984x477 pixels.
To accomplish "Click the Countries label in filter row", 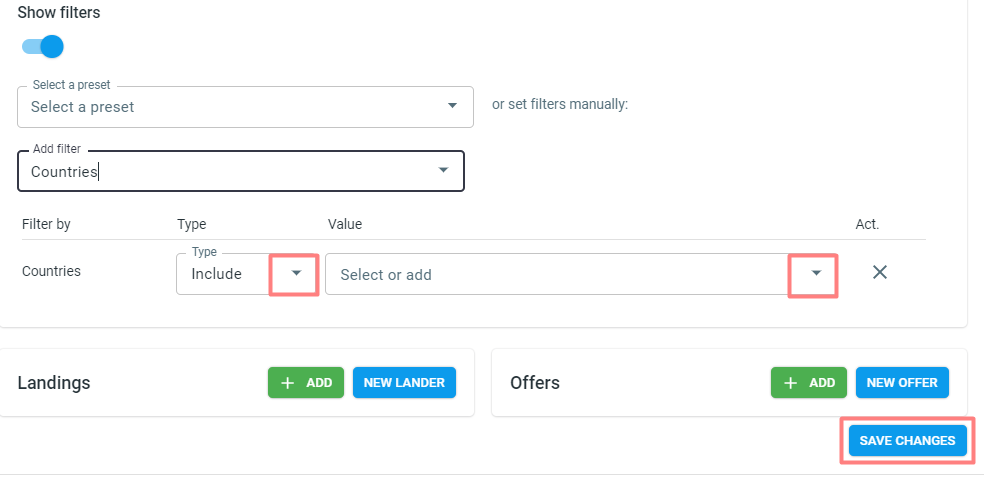I will [x=51, y=271].
